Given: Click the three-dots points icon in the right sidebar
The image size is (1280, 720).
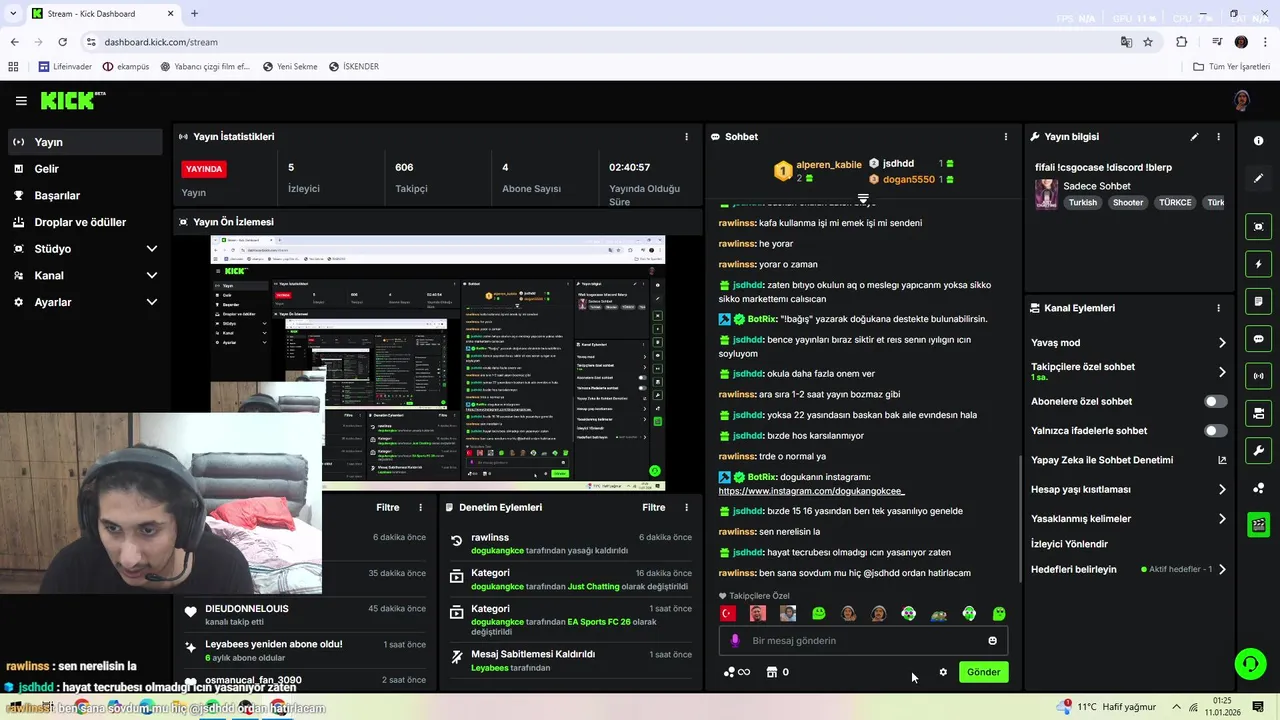Looking at the screenshot, I should 1259,487.
